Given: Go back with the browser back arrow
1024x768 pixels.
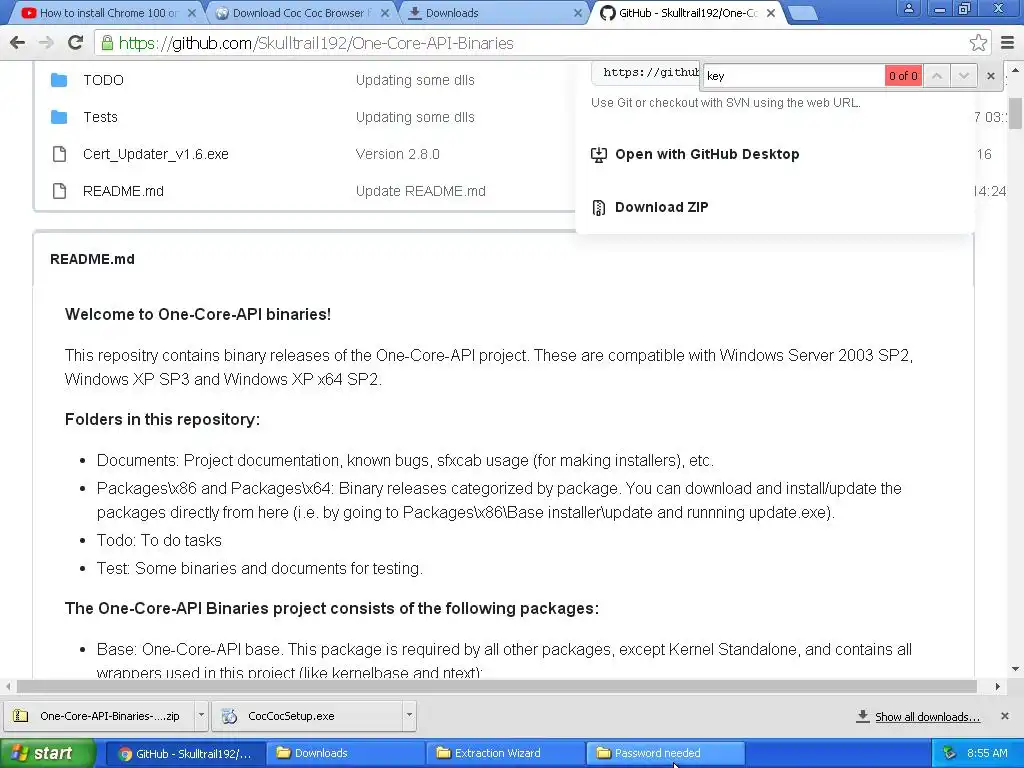Looking at the screenshot, I should 18,43.
